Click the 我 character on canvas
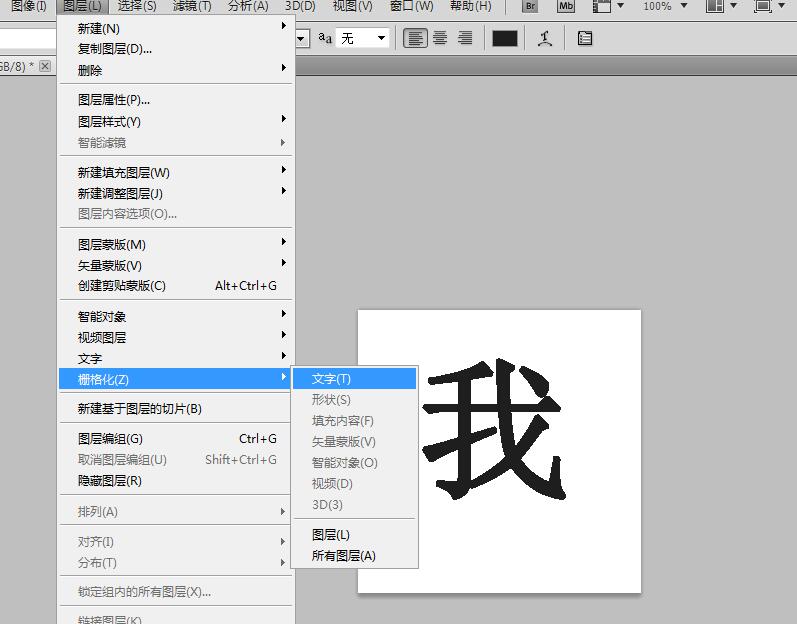Viewport: 797px width, 624px height. (493, 429)
